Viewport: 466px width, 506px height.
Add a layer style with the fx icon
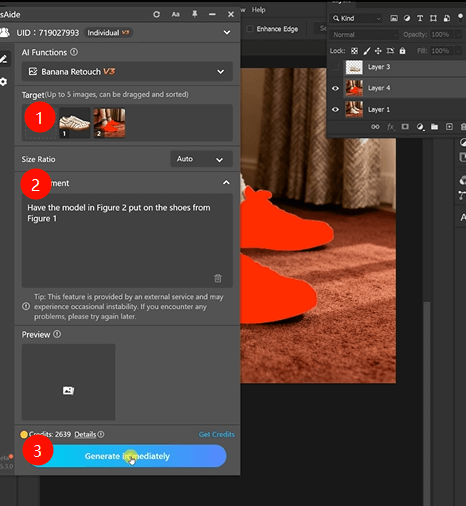coord(390,127)
